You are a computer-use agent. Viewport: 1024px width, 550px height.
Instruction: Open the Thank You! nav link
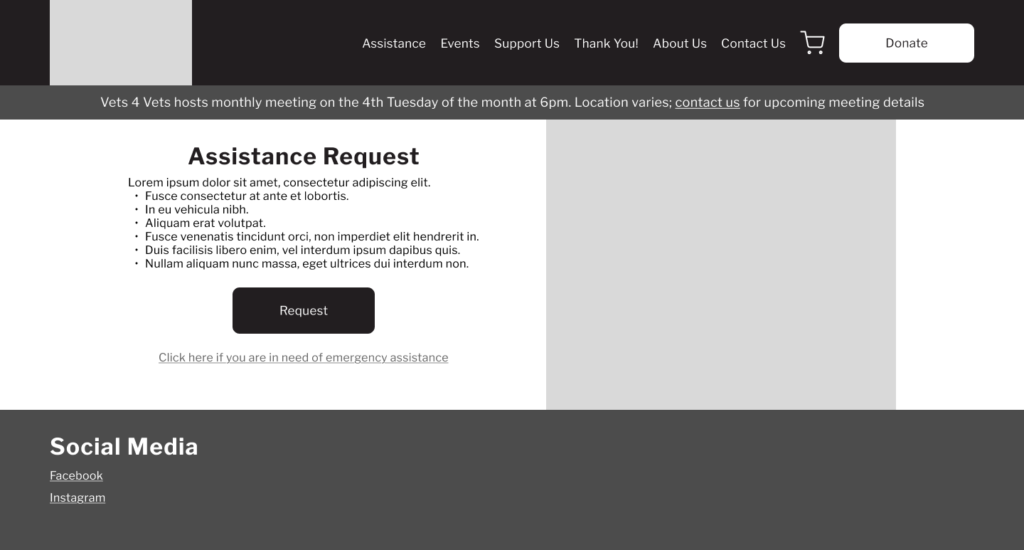coord(606,44)
